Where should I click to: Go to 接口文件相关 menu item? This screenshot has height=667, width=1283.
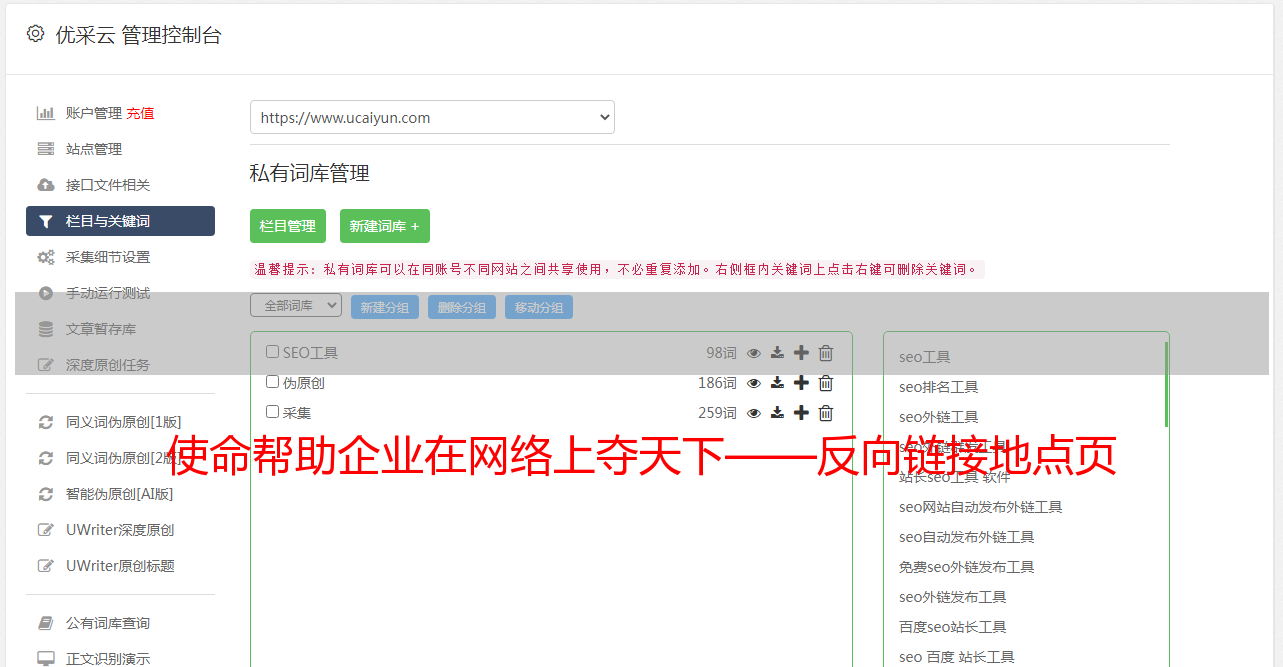click(108, 185)
